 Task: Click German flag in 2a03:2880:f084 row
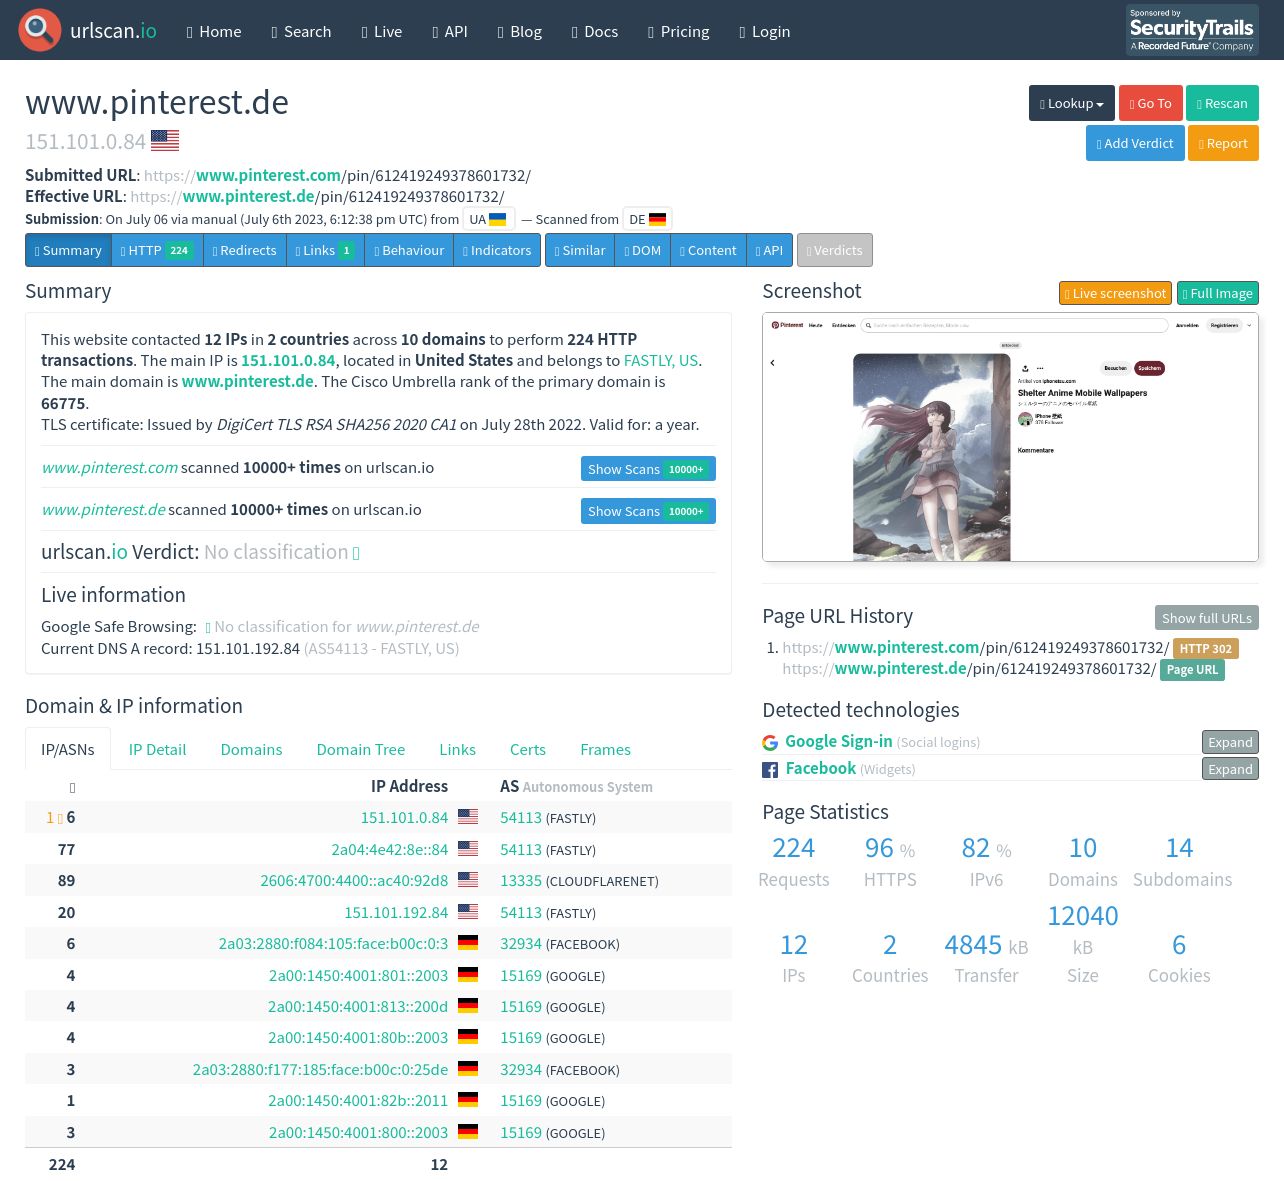[468, 943]
